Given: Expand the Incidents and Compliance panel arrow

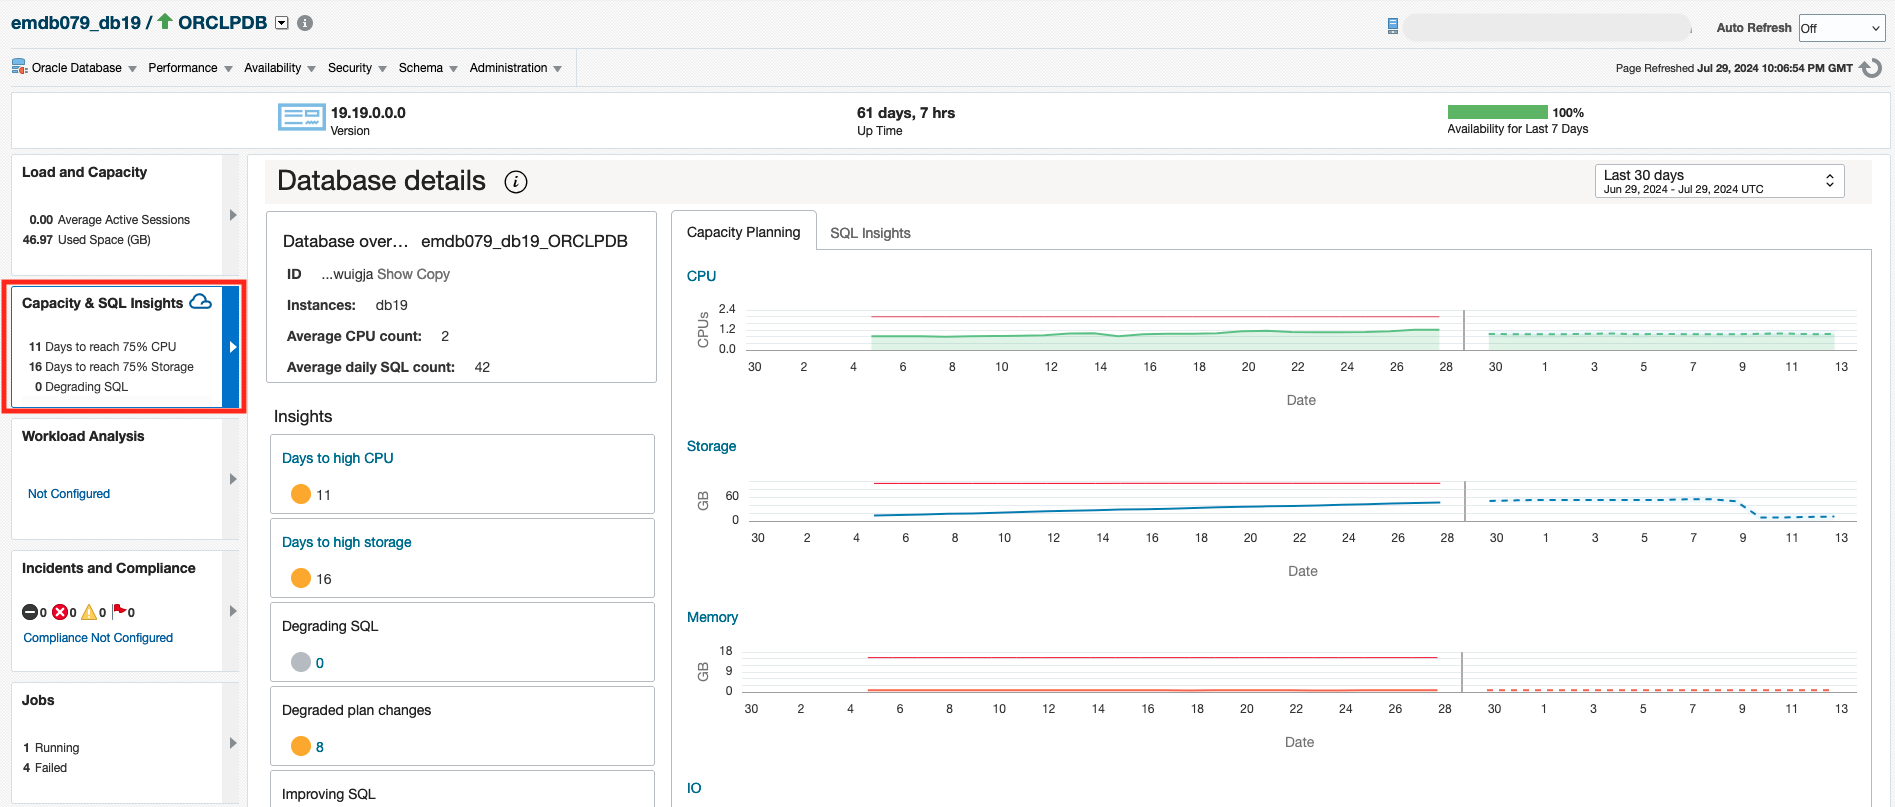Looking at the screenshot, I should 233,611.
